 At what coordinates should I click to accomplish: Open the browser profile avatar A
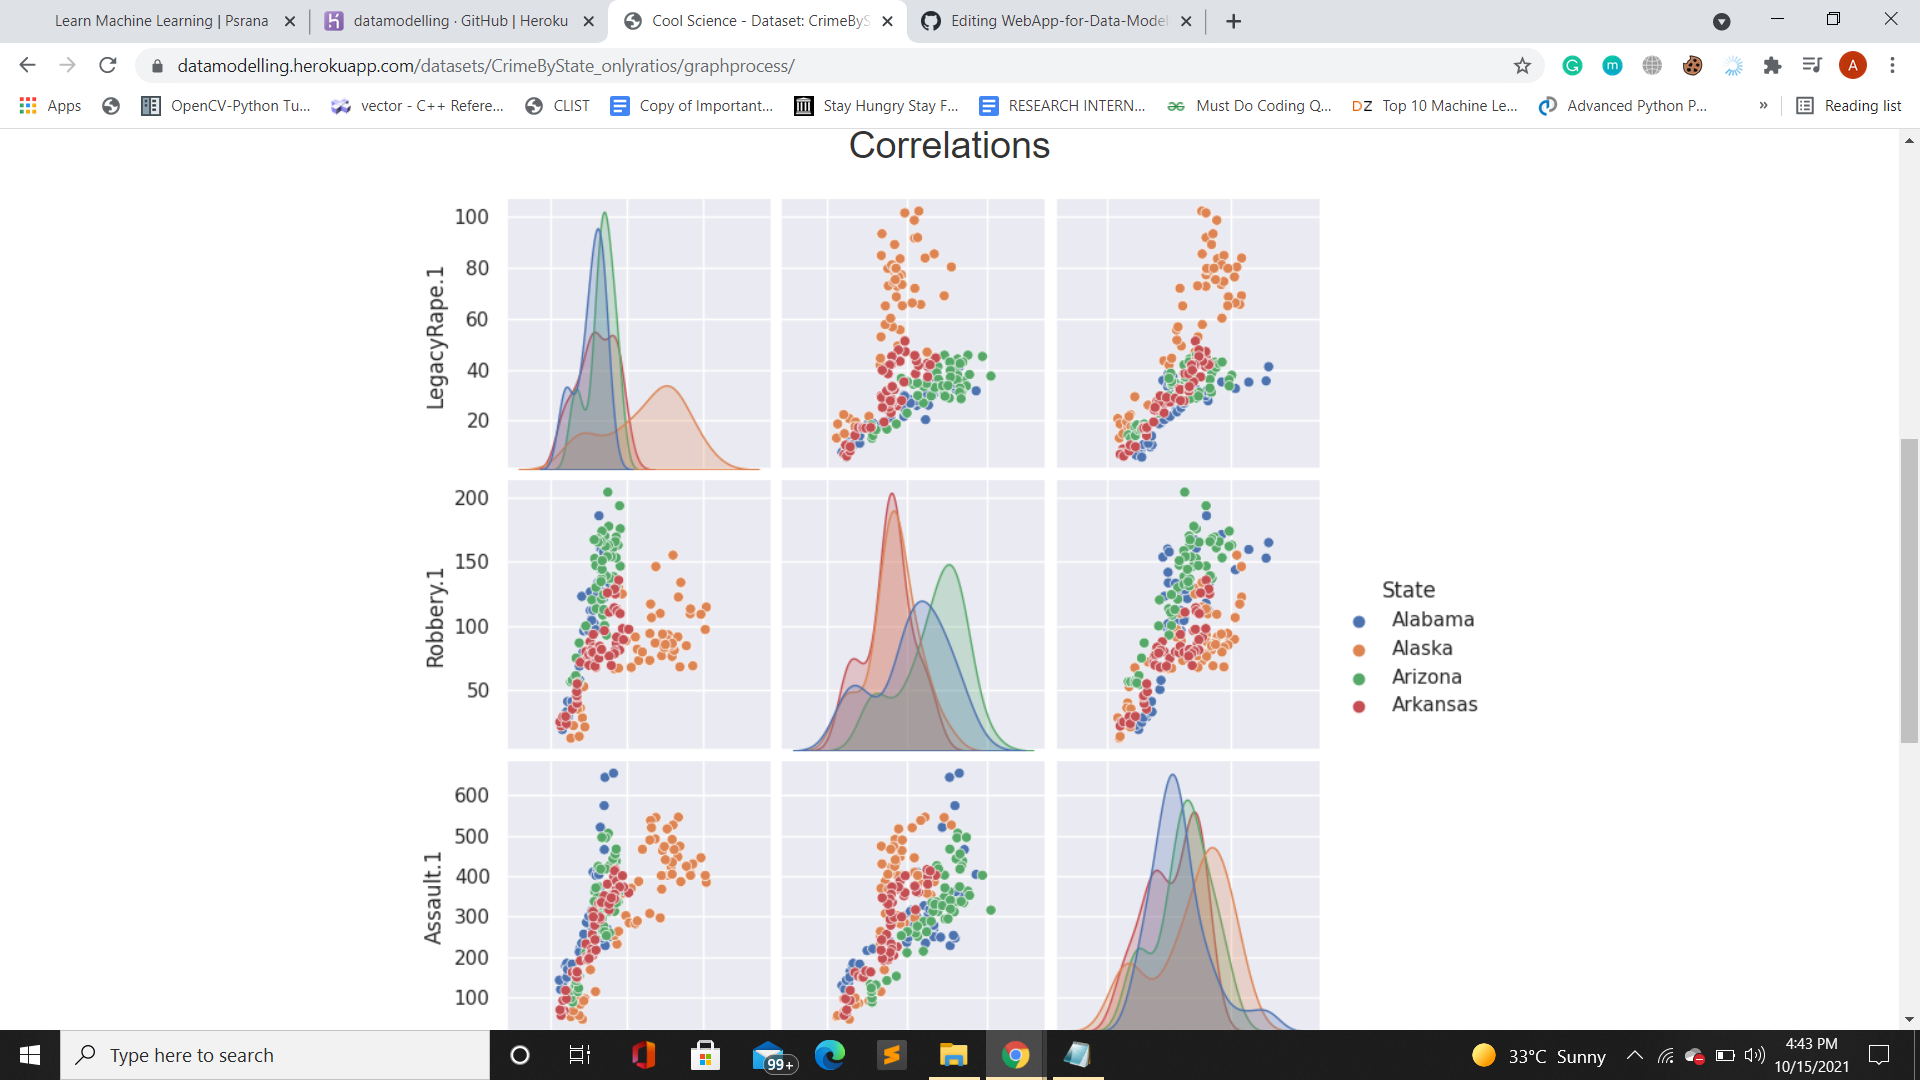(1855, 65)
